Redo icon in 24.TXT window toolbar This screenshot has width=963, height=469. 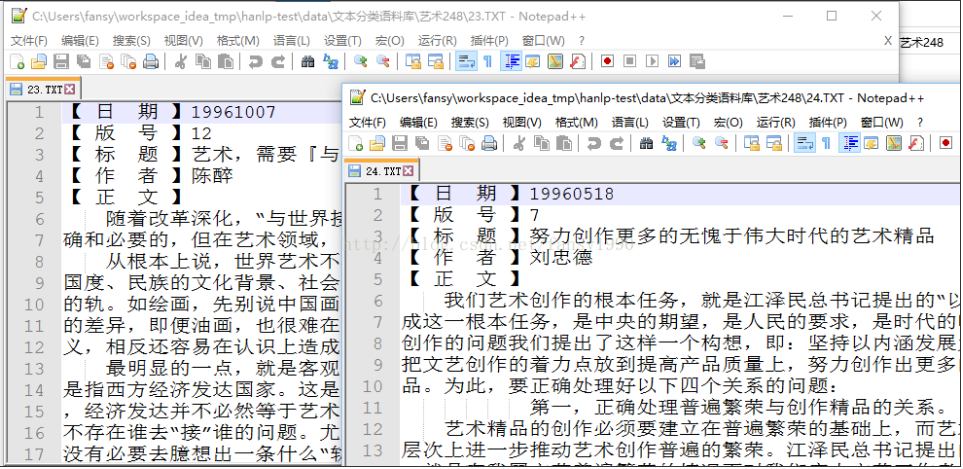click(x=616, y=144)
